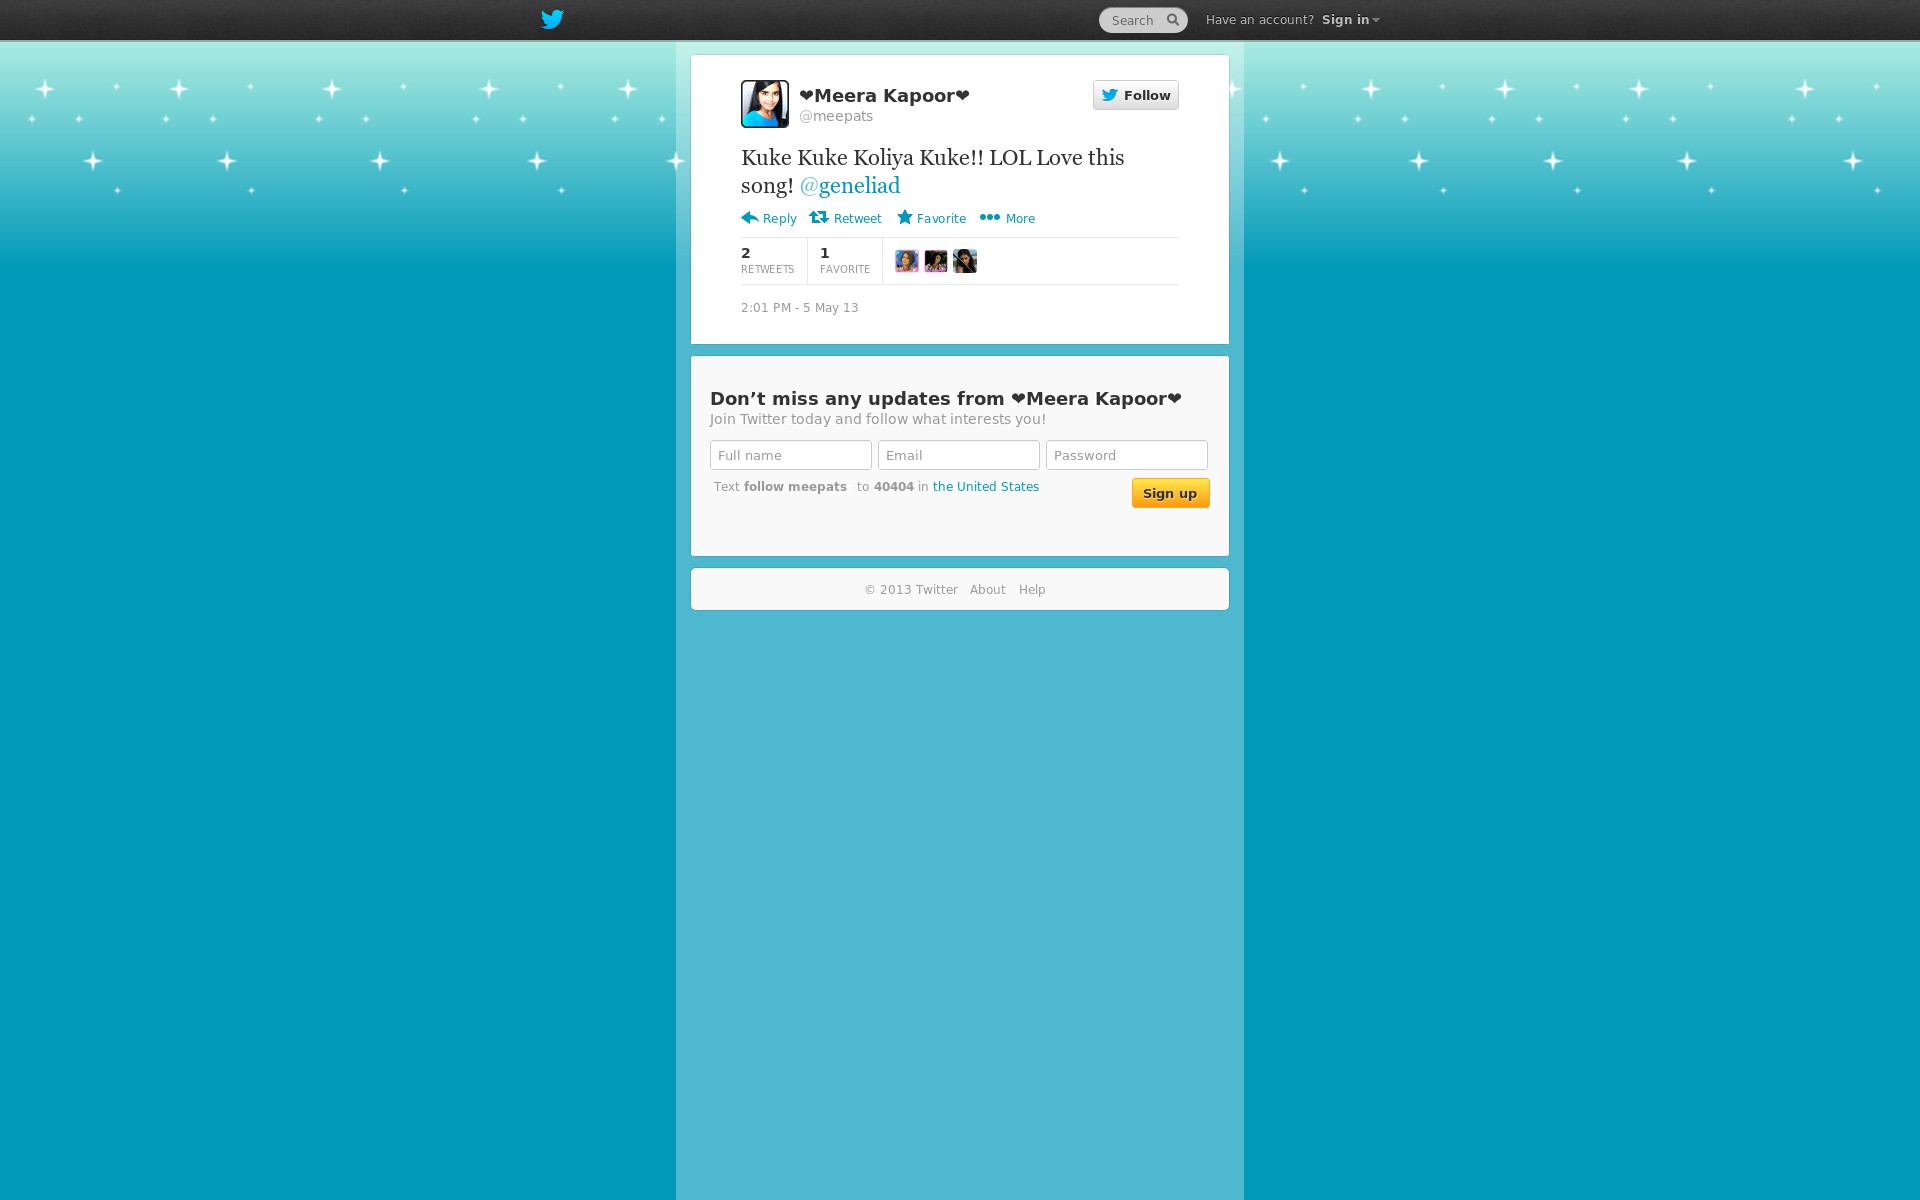
Task: Click the 'Have an account?' text
Action: point(1260,20)
